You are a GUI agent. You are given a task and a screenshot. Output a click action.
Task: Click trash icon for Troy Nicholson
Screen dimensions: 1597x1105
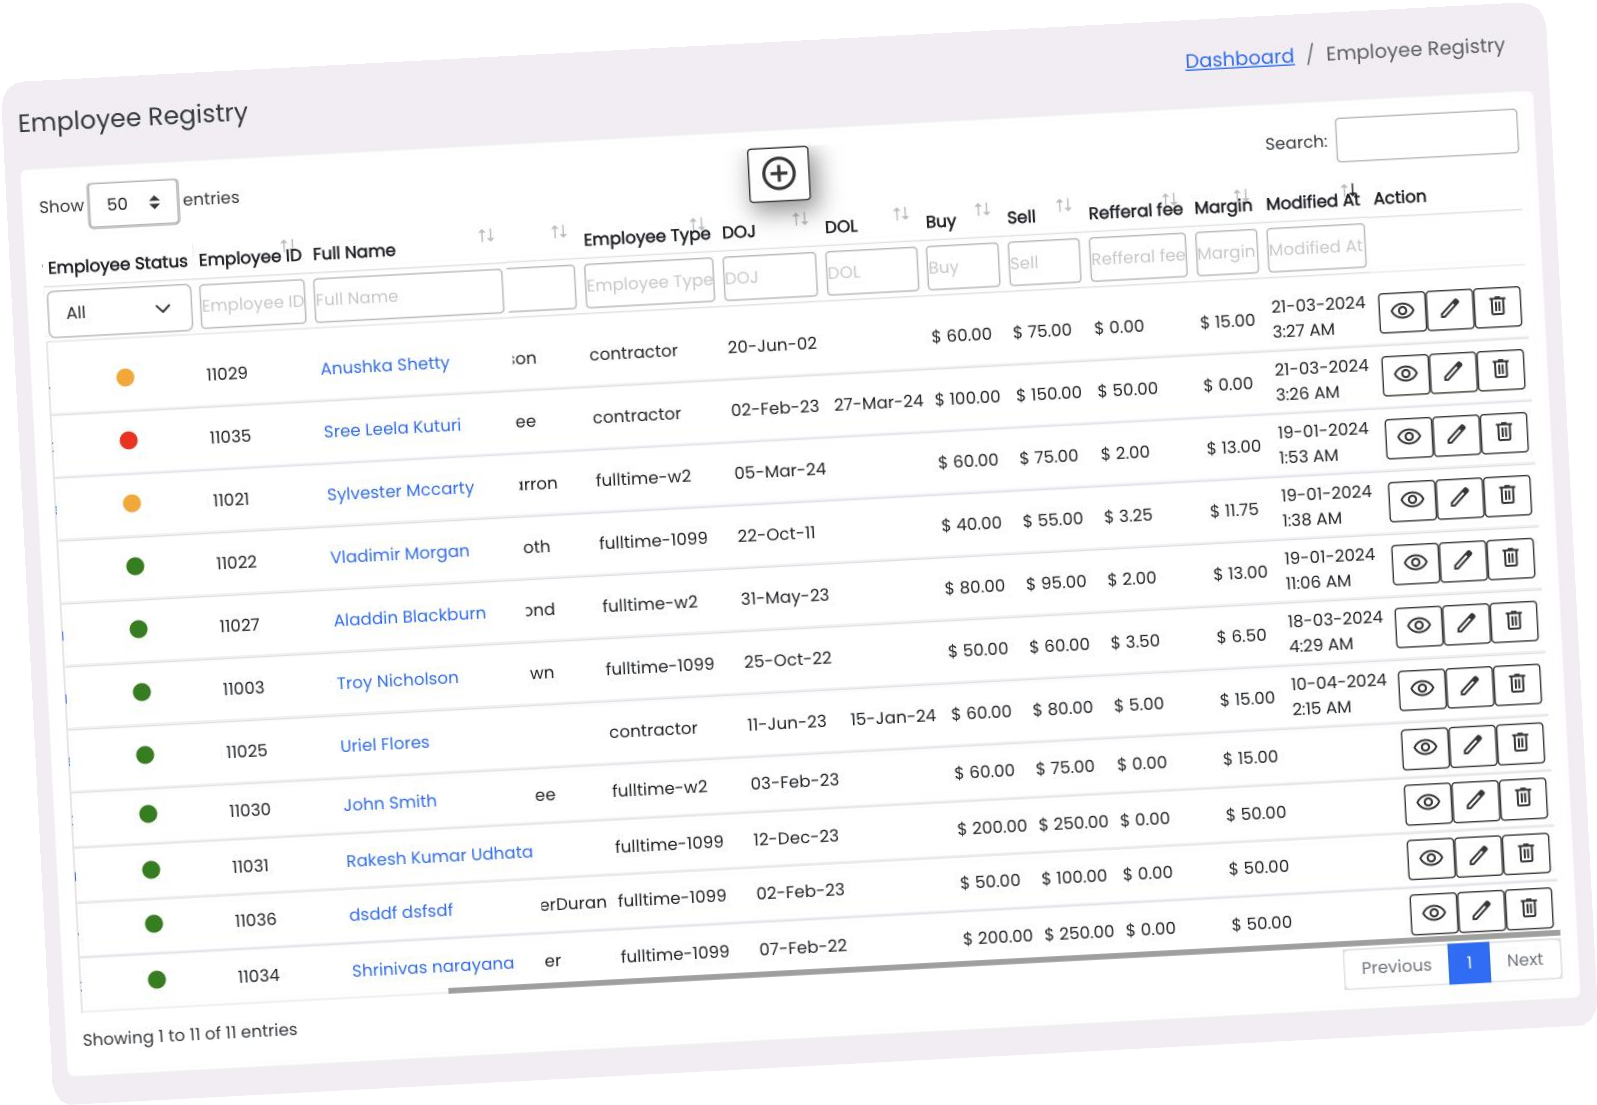pyautogui.click(x=1513, y=622)
